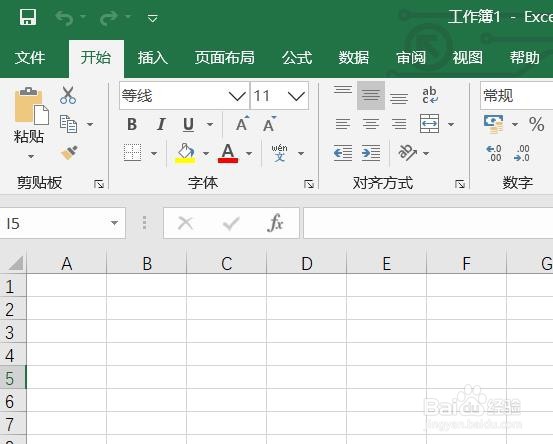Open the Borders dropdown arrow

click(154, 153)
